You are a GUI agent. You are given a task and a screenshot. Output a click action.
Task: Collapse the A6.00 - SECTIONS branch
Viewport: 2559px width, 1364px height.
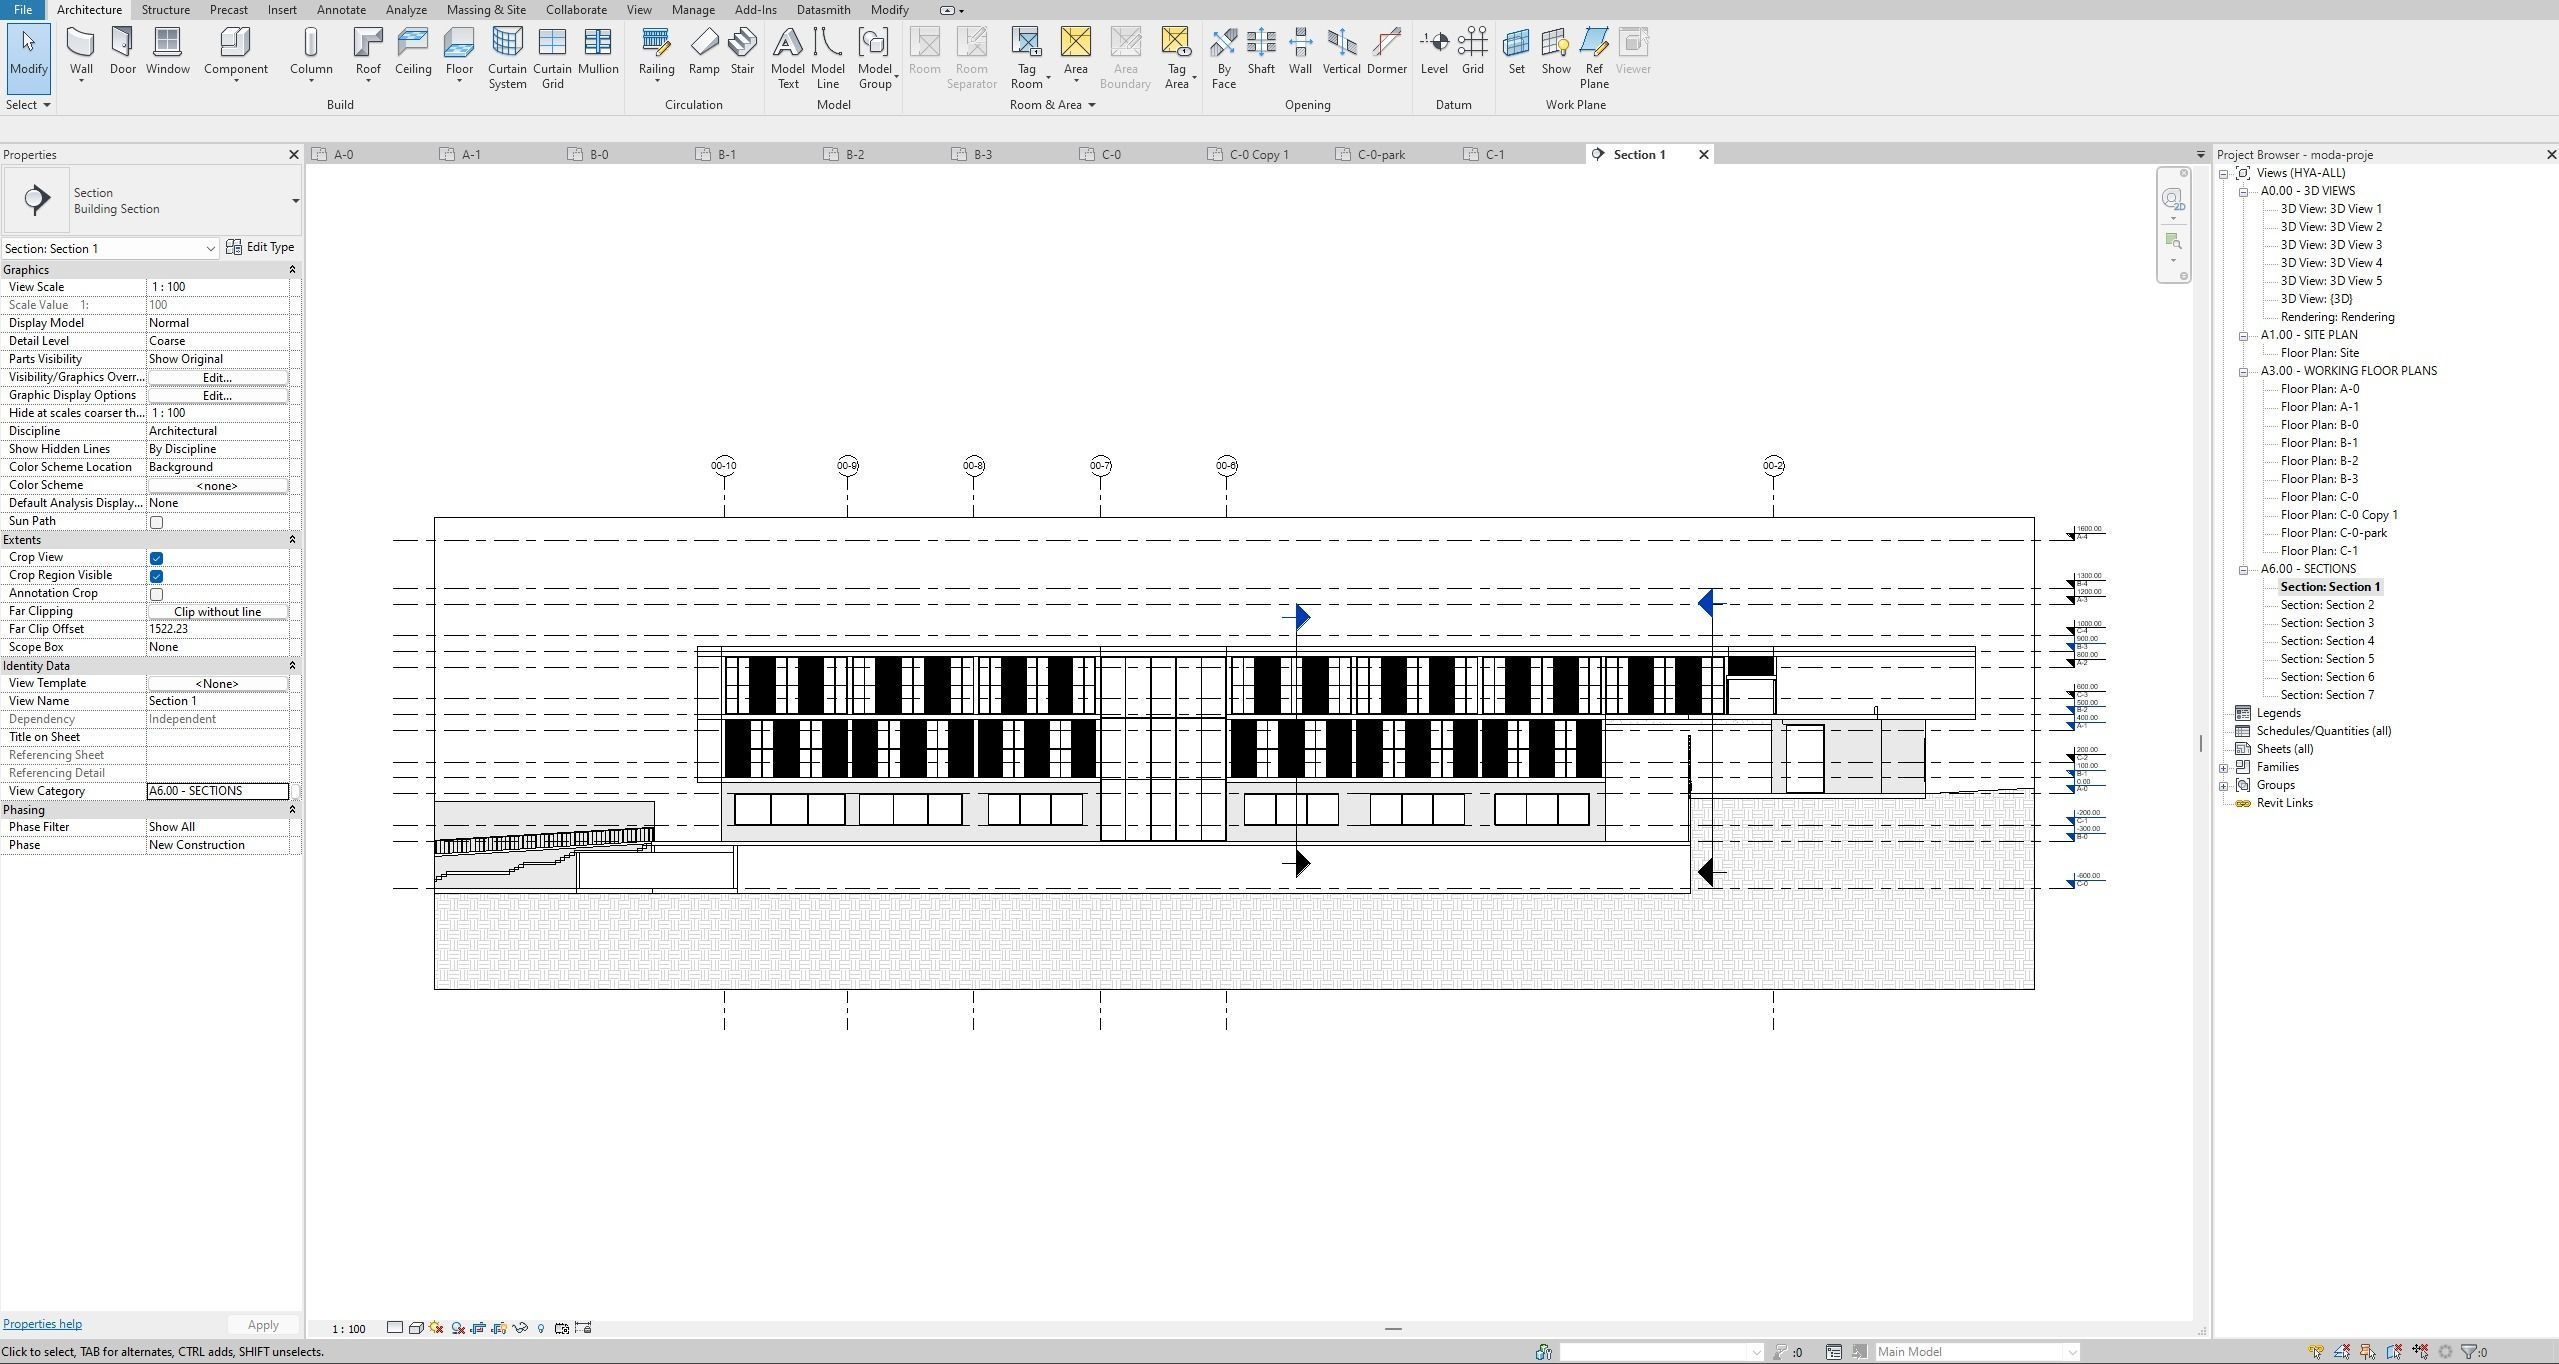2246,568
